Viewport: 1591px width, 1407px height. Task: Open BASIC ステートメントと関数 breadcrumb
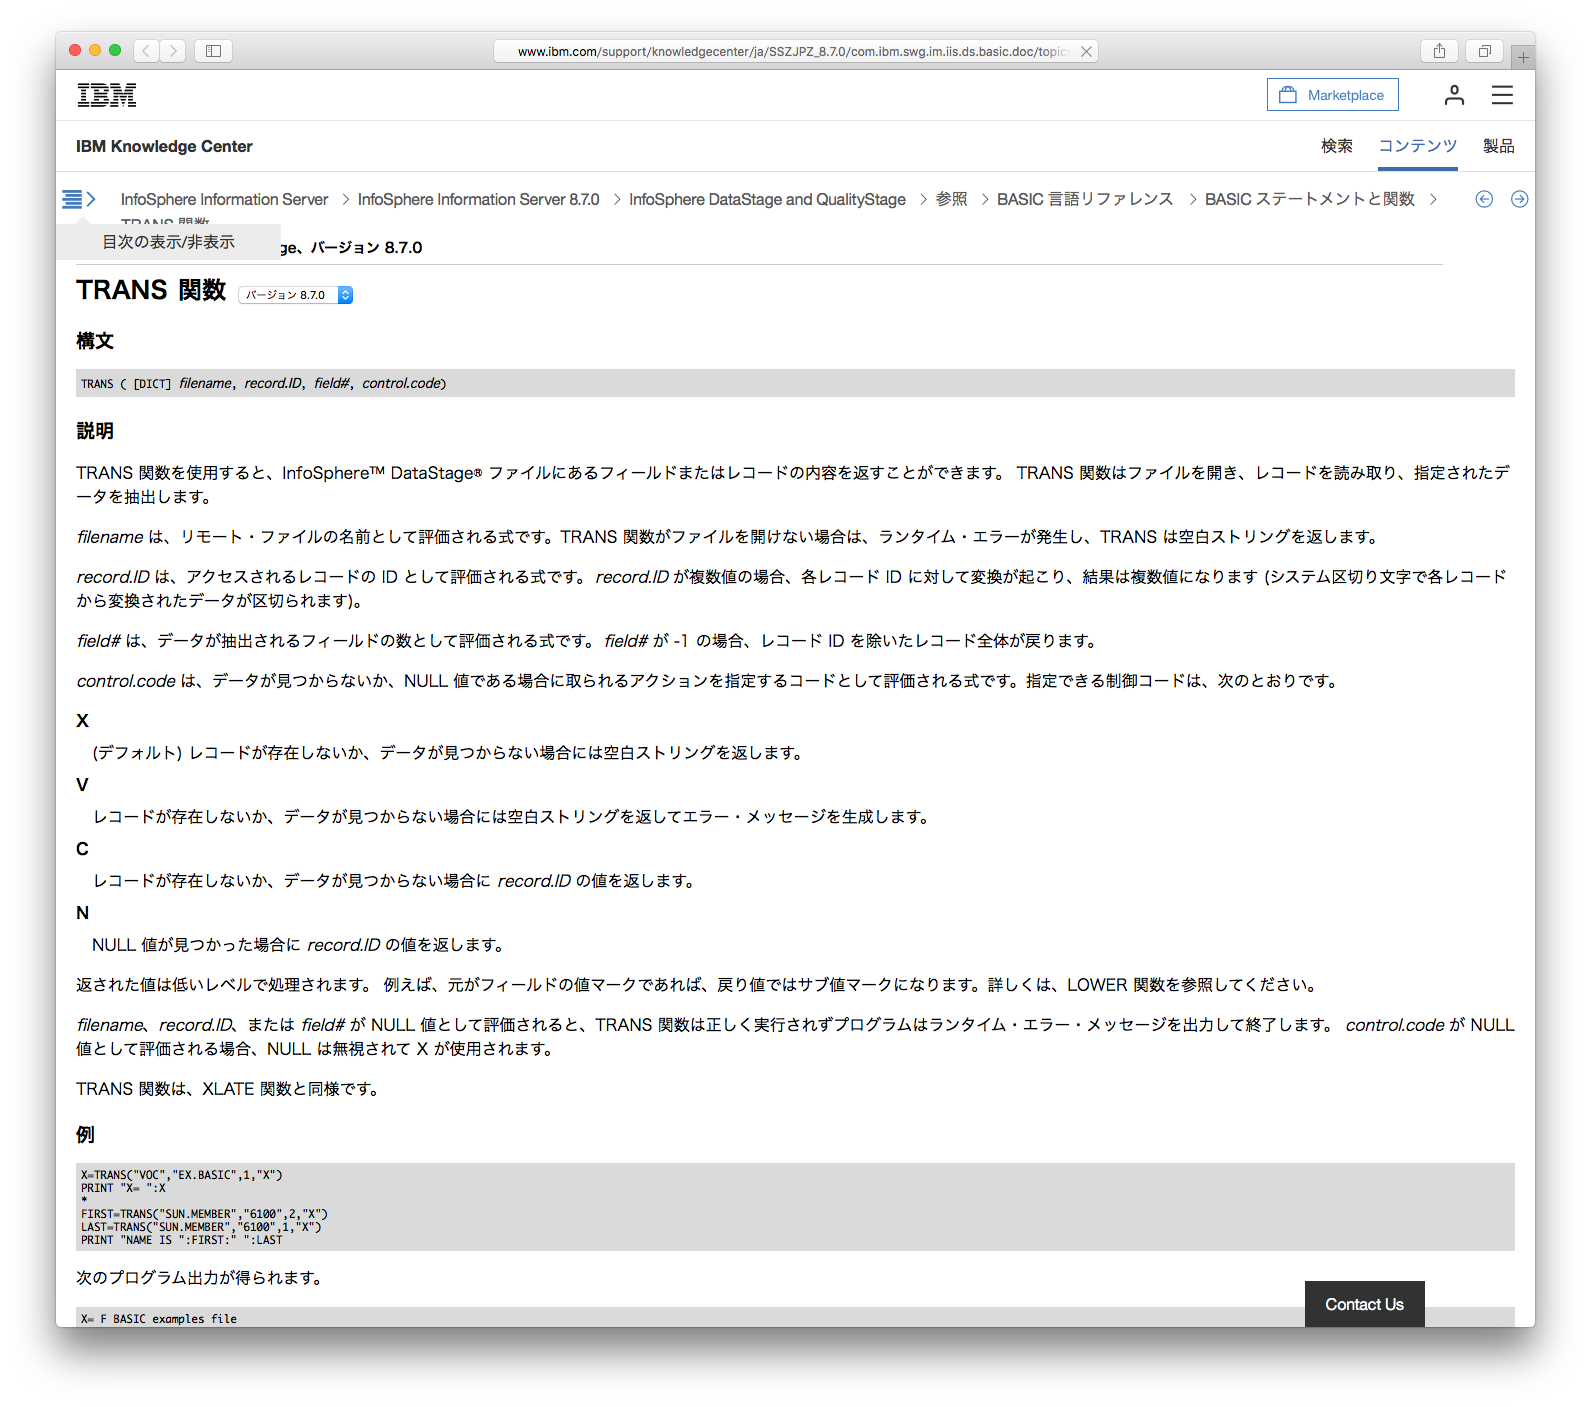tap(1309, 199)
